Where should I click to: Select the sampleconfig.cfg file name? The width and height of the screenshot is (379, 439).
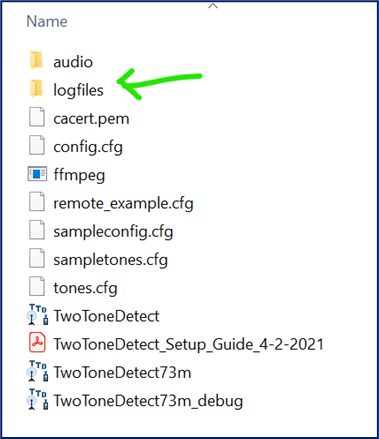tap(113, 232)
